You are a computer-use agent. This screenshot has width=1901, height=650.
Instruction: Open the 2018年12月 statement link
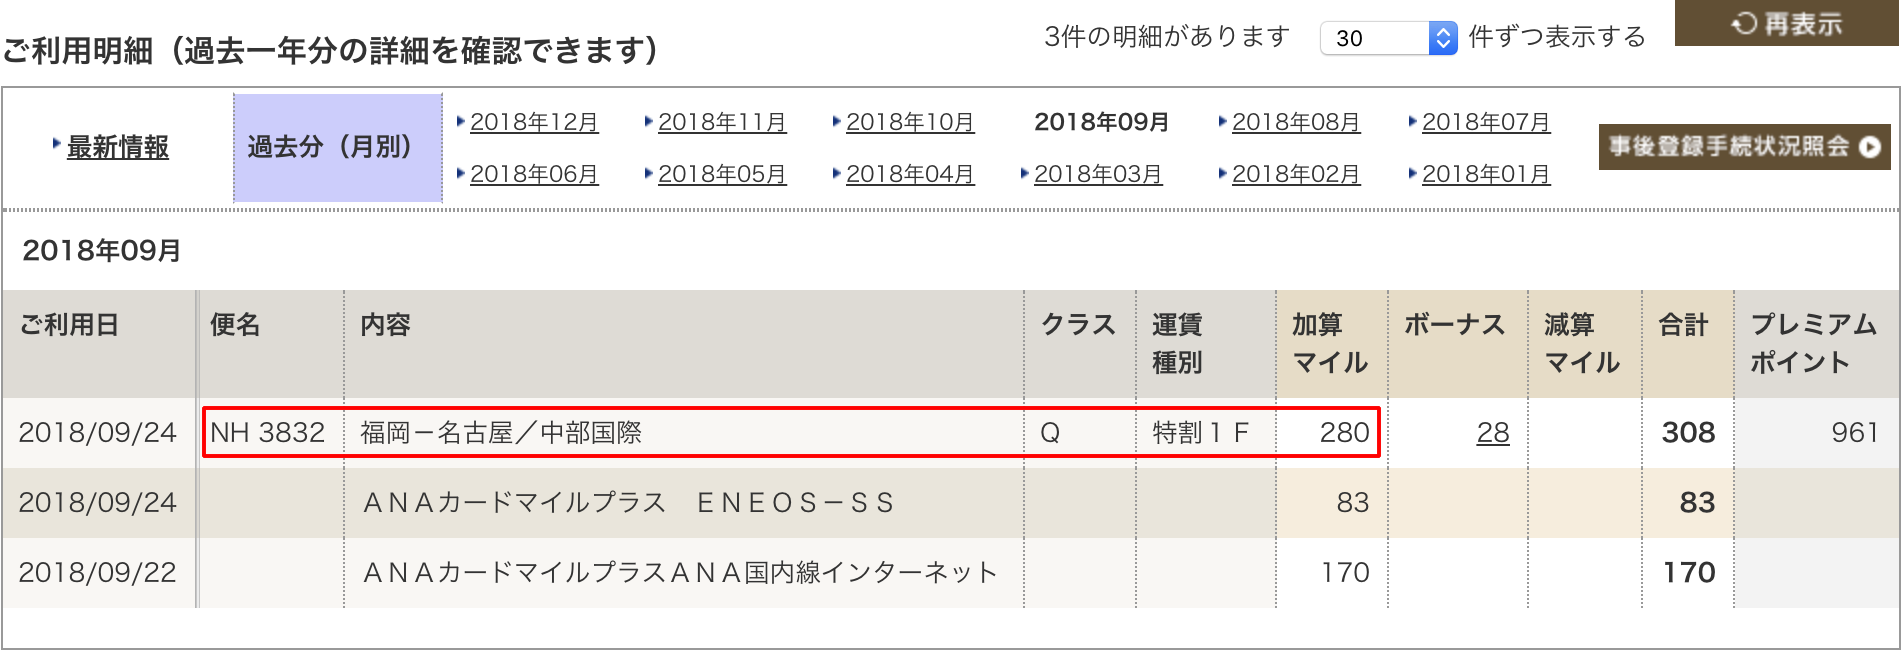[x=534, y=122]
